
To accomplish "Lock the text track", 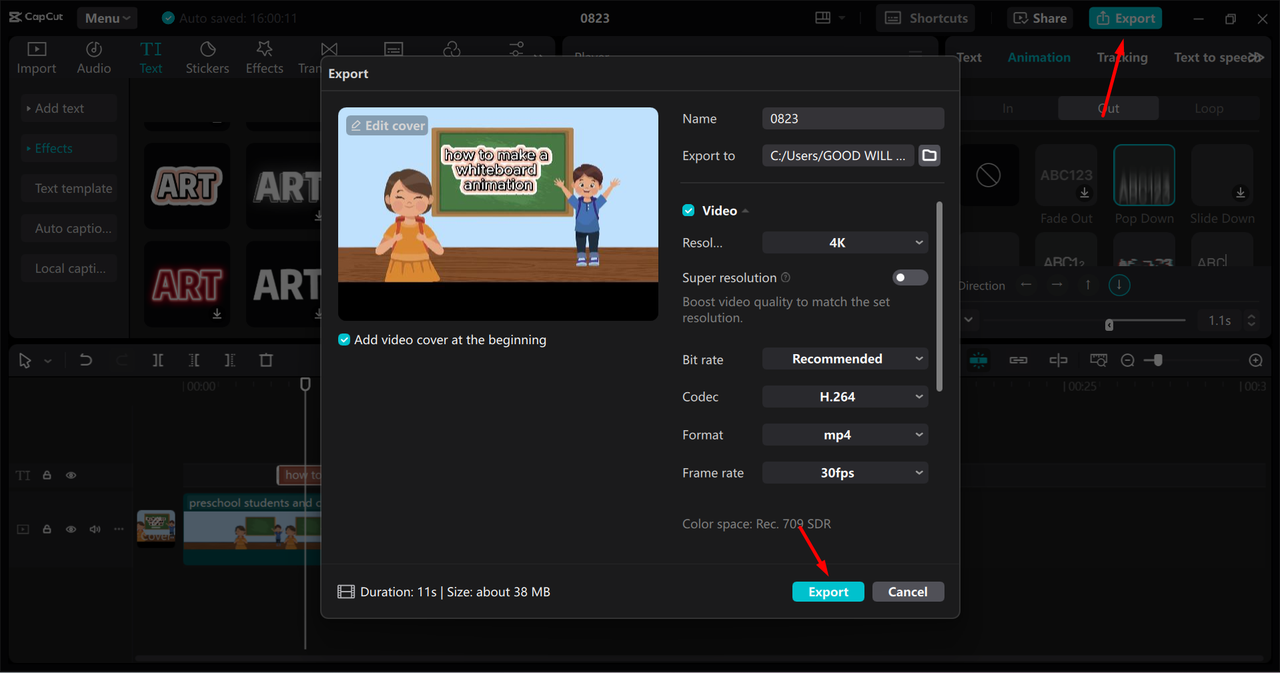I will coord(47,476).
